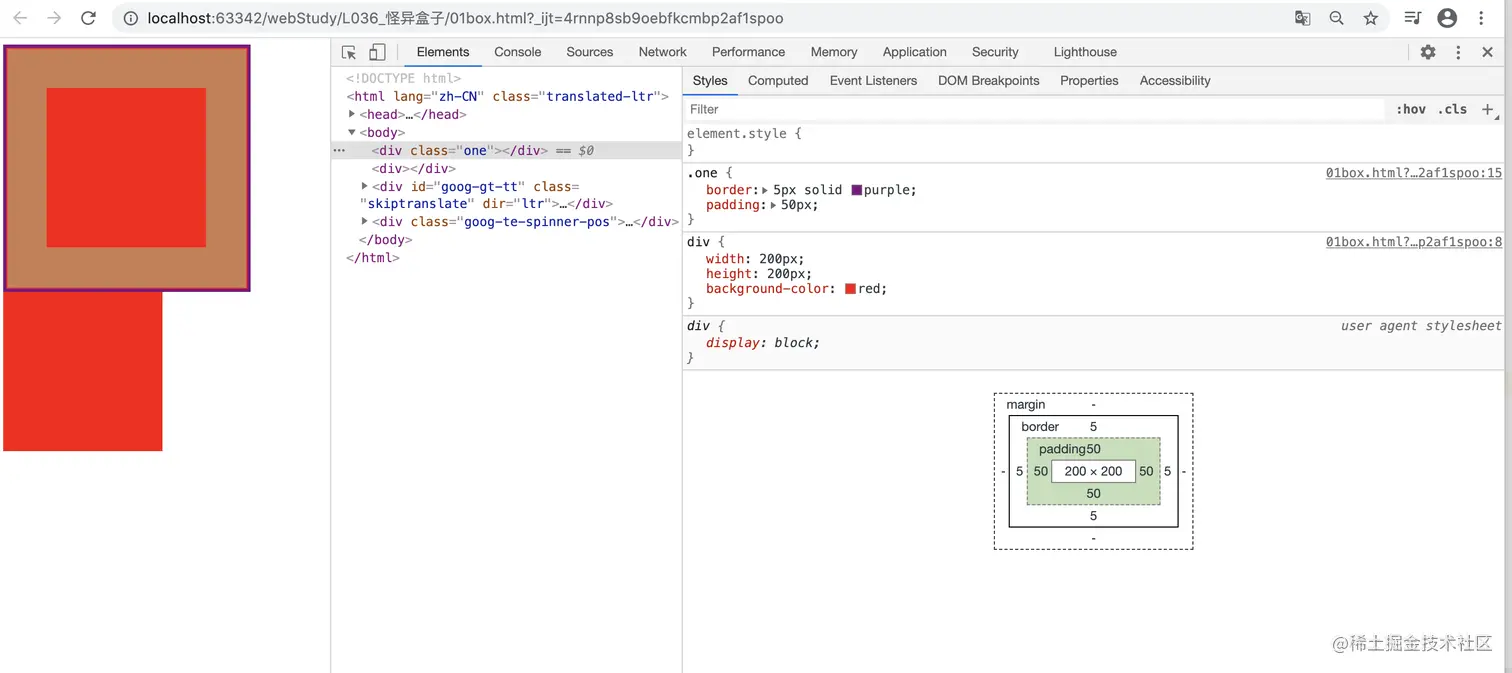1512x673 pixels.
Task: Open the red background-color swatch
Action: pos(850,289)
